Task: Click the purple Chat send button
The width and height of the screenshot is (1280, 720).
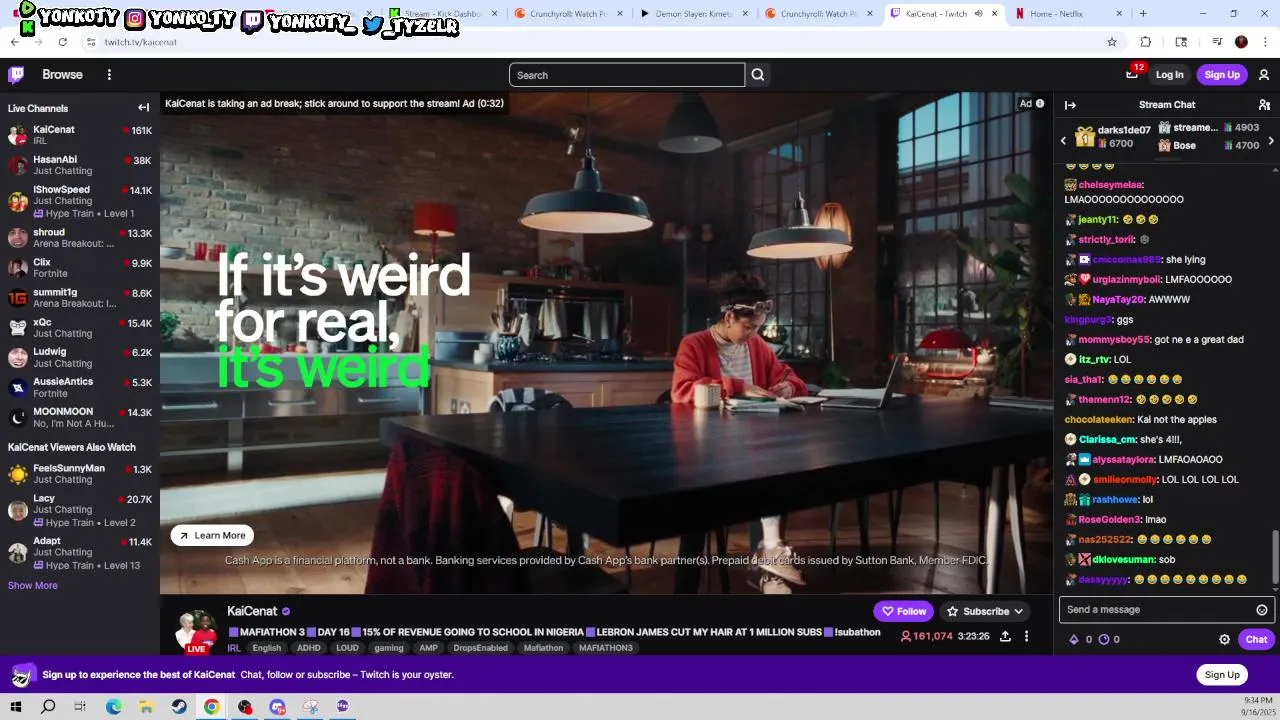Action: pyautogui.click(x=1256, y=639)
